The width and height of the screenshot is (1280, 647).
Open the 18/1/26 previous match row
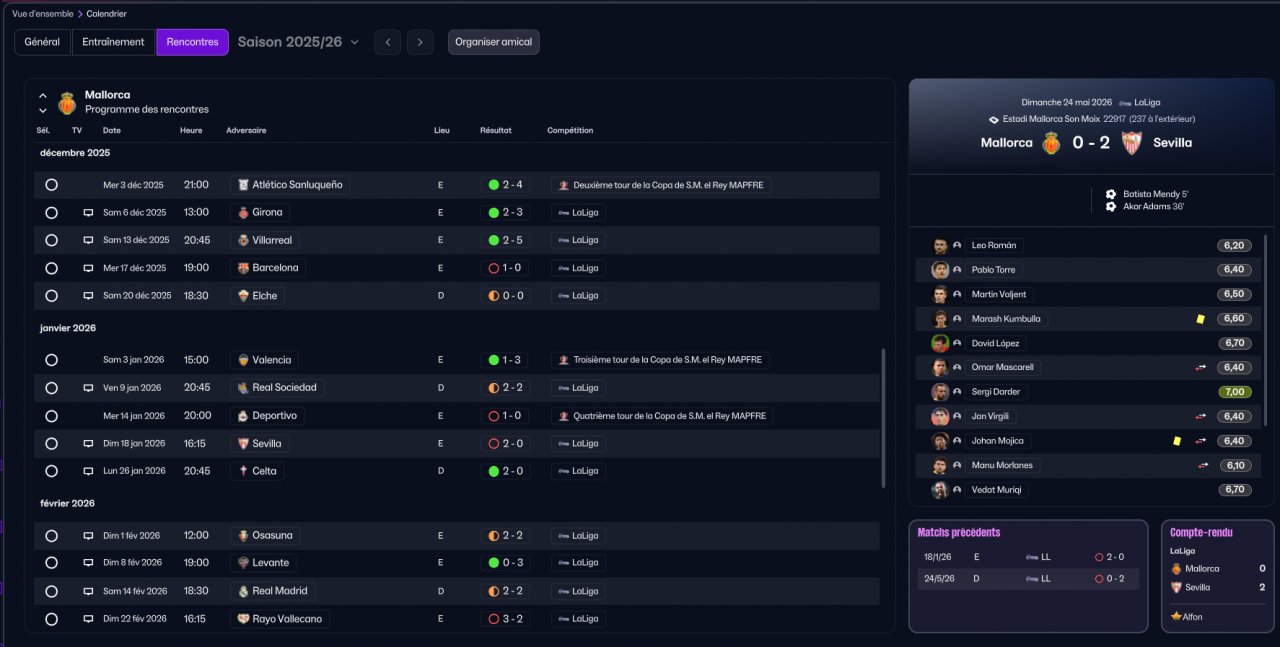[x=1028, y=557]
